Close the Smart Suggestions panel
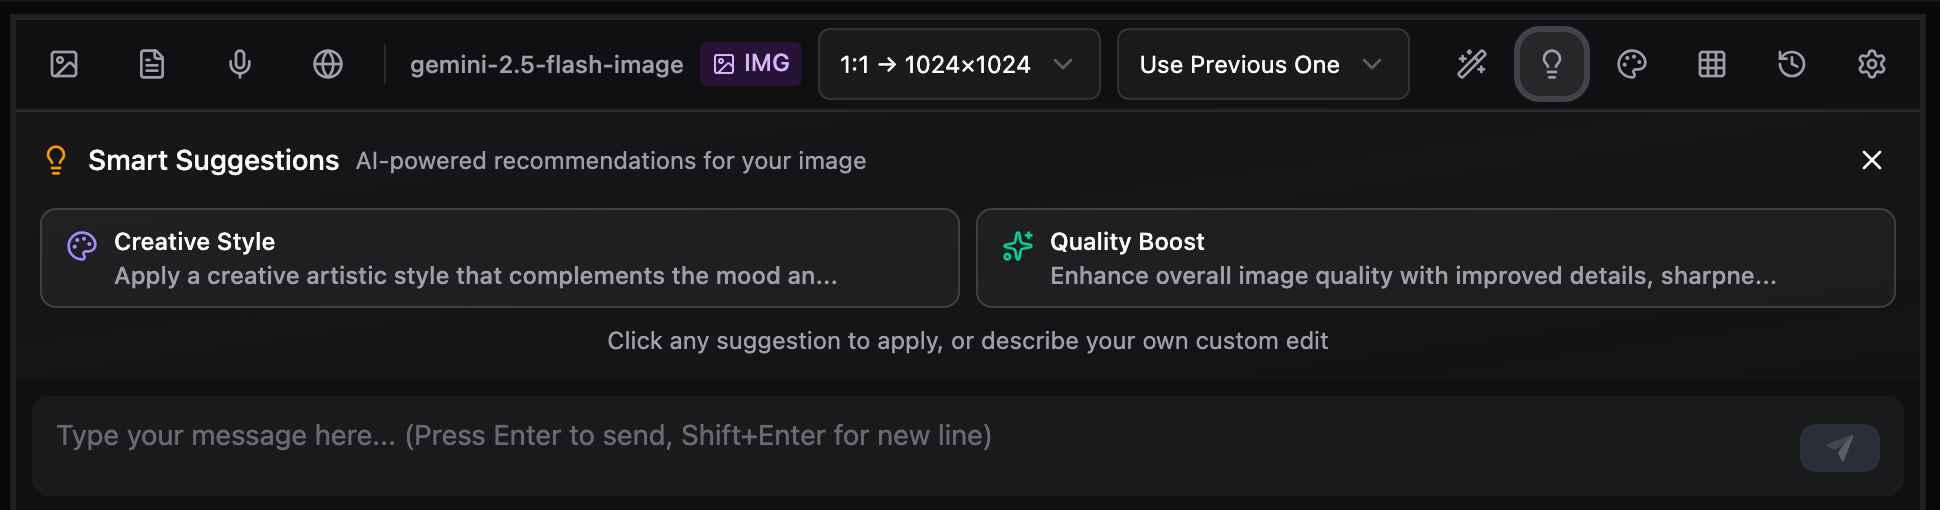1940x510 pixels. [1871, 160]
